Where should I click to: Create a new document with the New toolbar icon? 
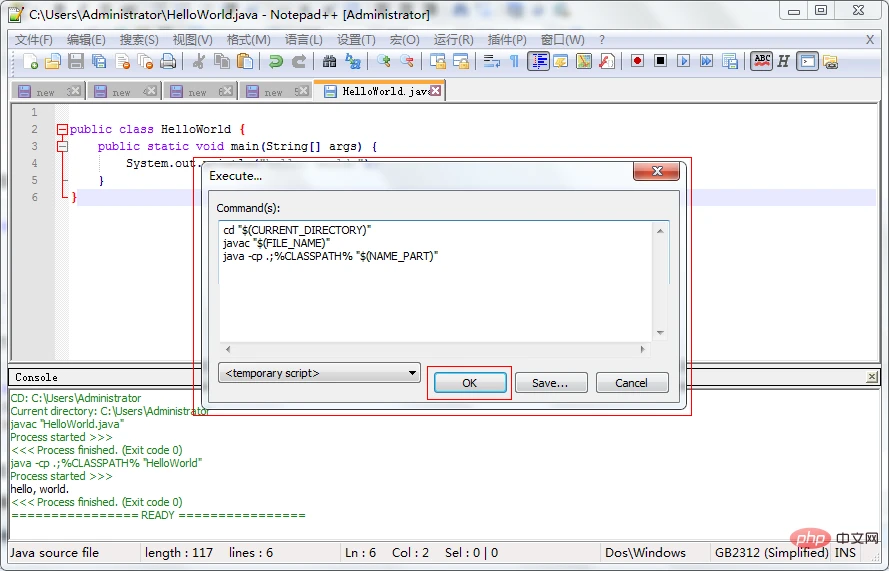[x=30, y=61]
